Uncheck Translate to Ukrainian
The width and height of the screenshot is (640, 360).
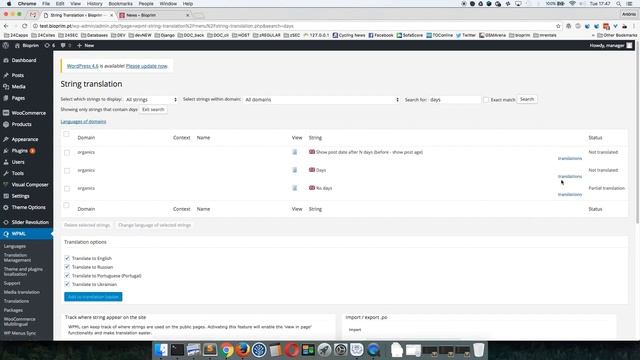coord(67,284)
